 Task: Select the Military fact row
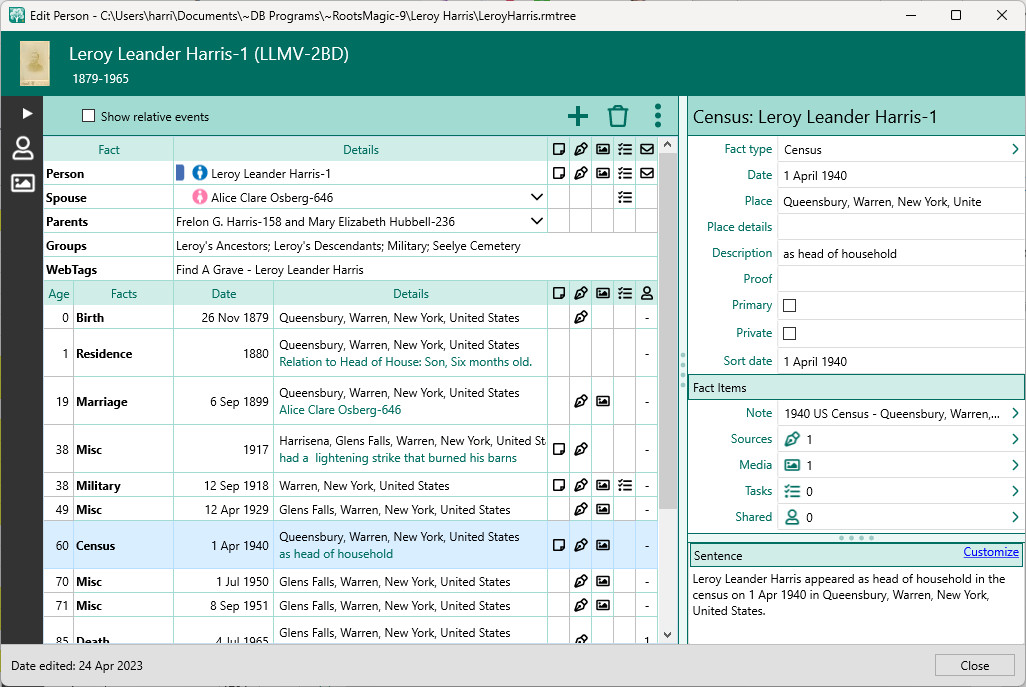click(x=98, y=486)
